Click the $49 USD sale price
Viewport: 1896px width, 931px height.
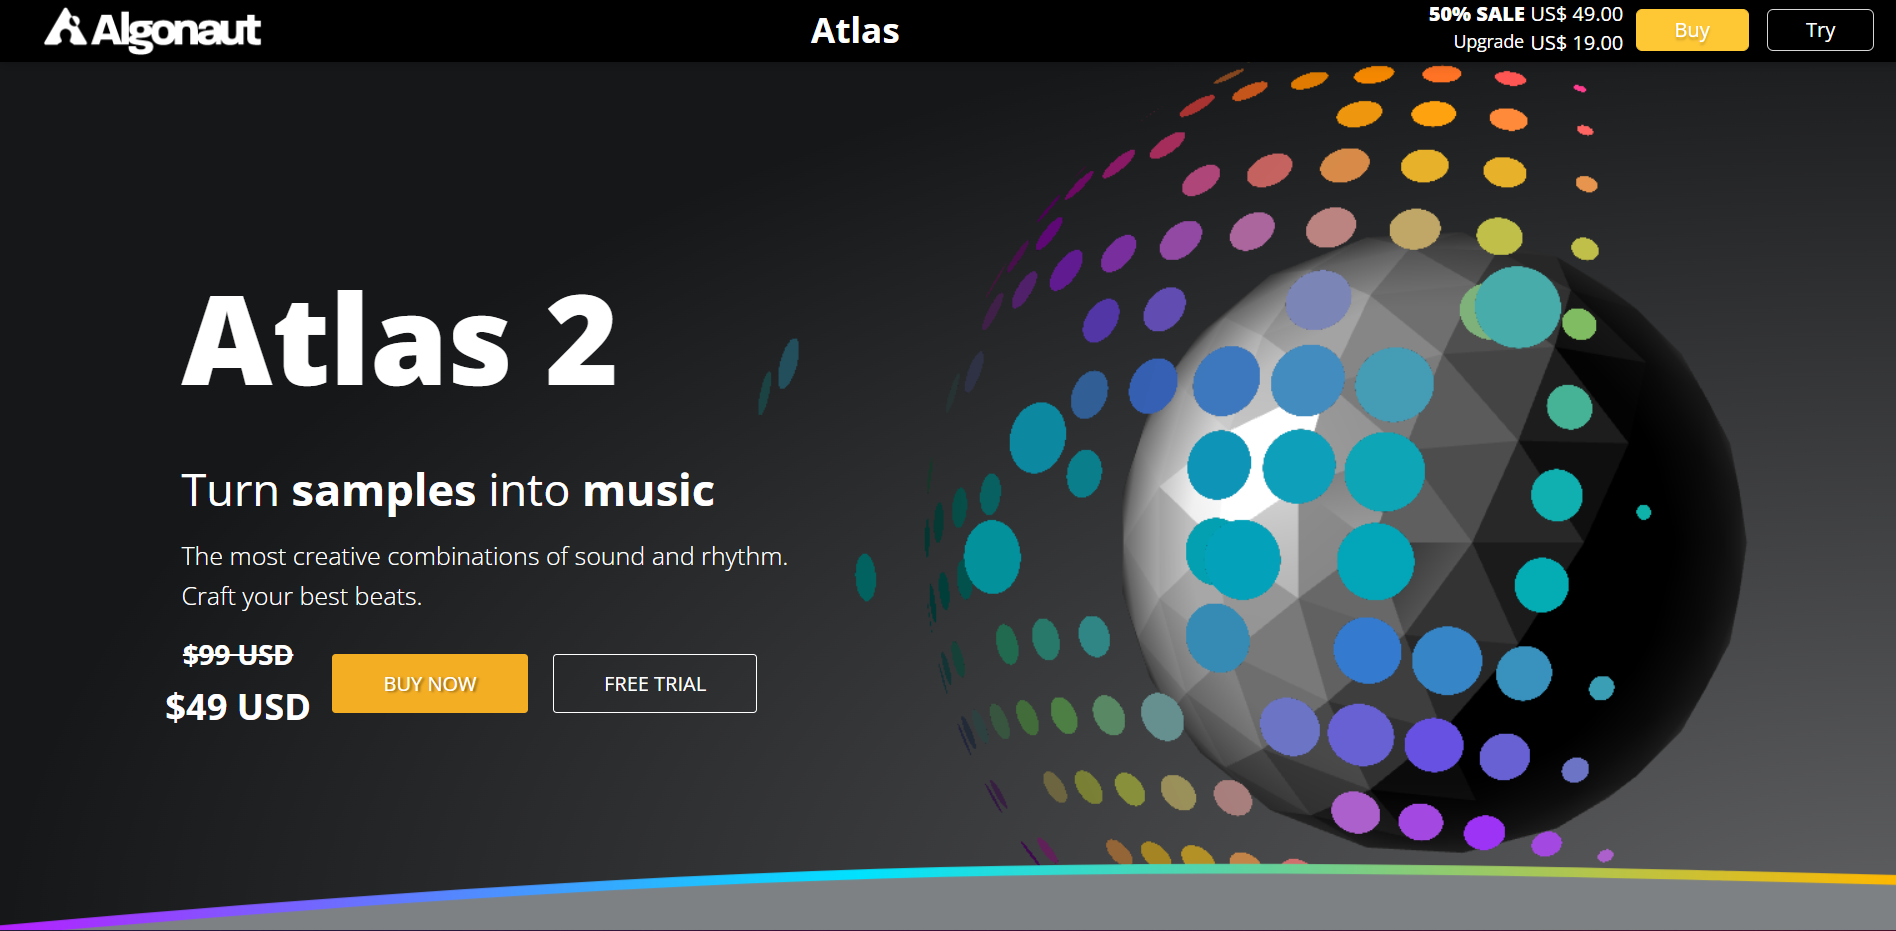click(x=238, y=707)
